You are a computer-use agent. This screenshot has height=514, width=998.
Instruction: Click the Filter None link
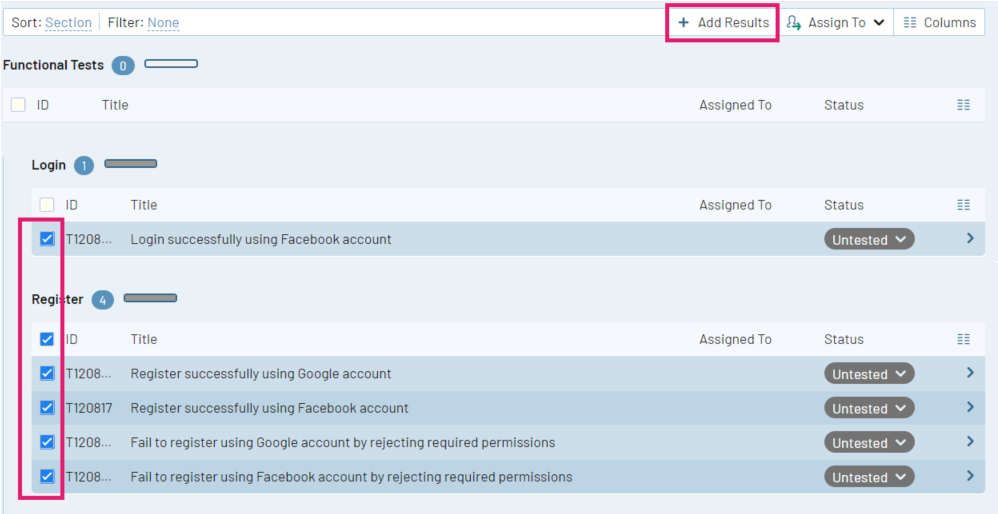163,22
